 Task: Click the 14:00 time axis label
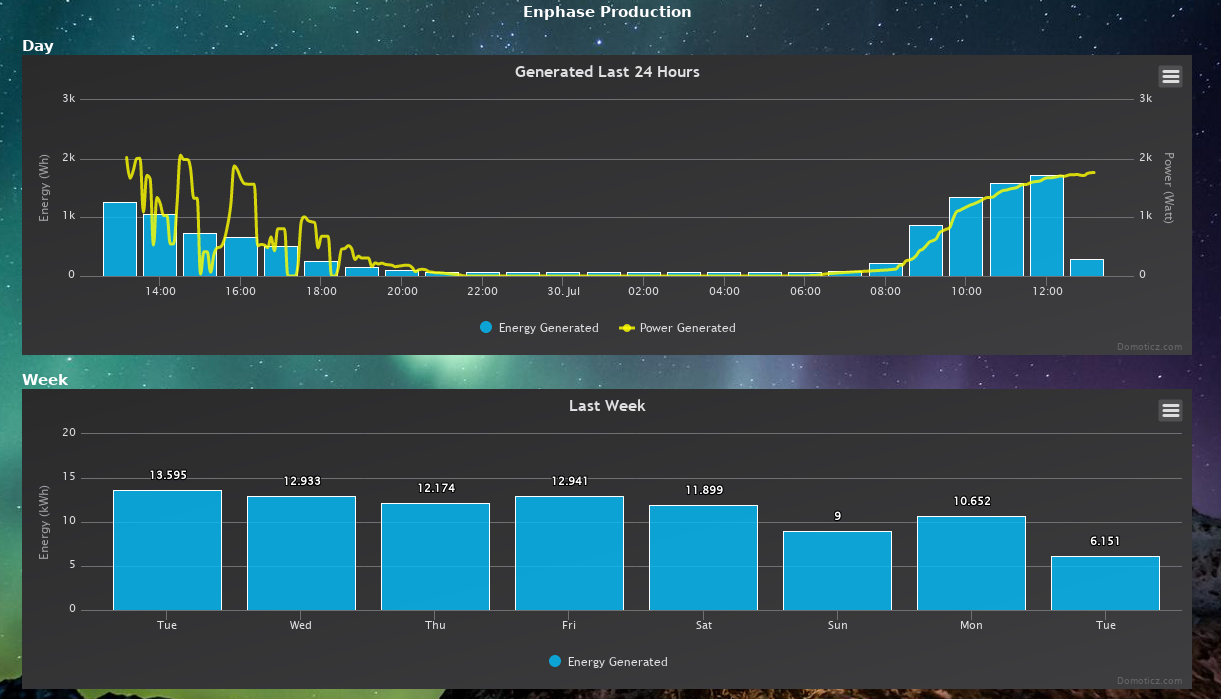tap(160, 291)
